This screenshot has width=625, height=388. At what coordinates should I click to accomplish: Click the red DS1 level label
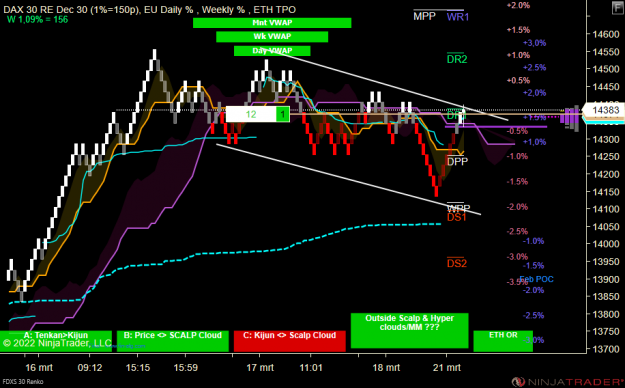click(x=456, y=217)
